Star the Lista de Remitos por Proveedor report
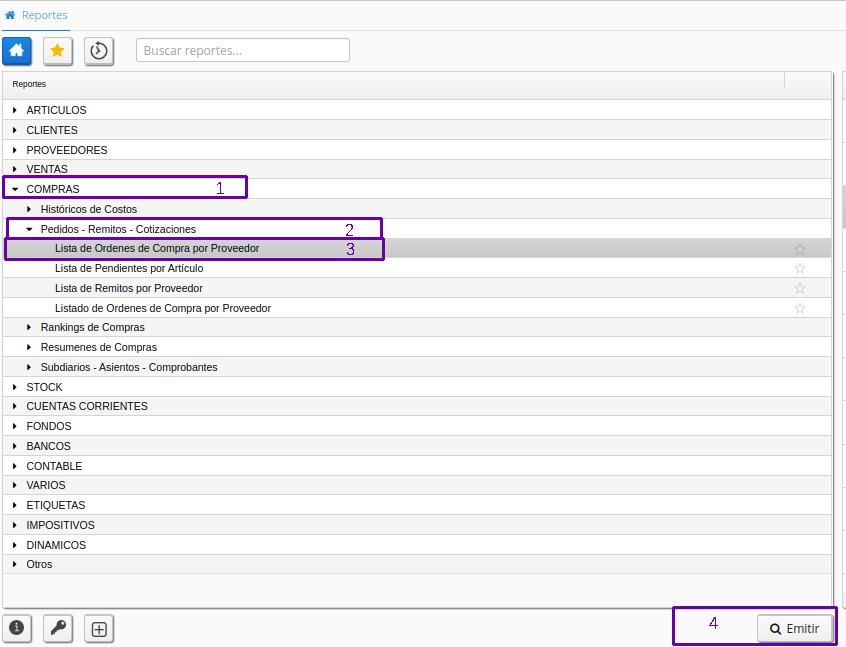Image resolution: width=846 pixels, height=647 pixels. (x=800, y=288)
